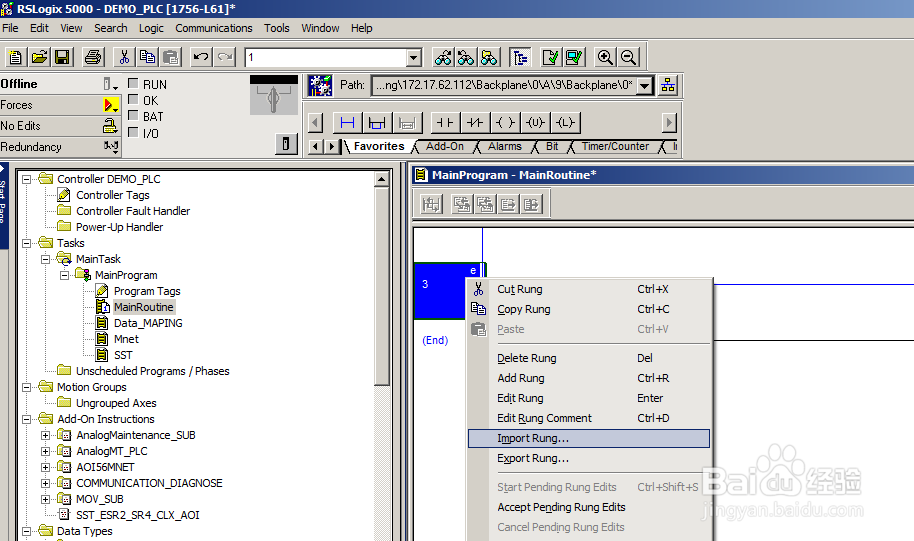
Task: Click first icon in MainRoutine editor toolbar
Action: click(x=431, y=204)
